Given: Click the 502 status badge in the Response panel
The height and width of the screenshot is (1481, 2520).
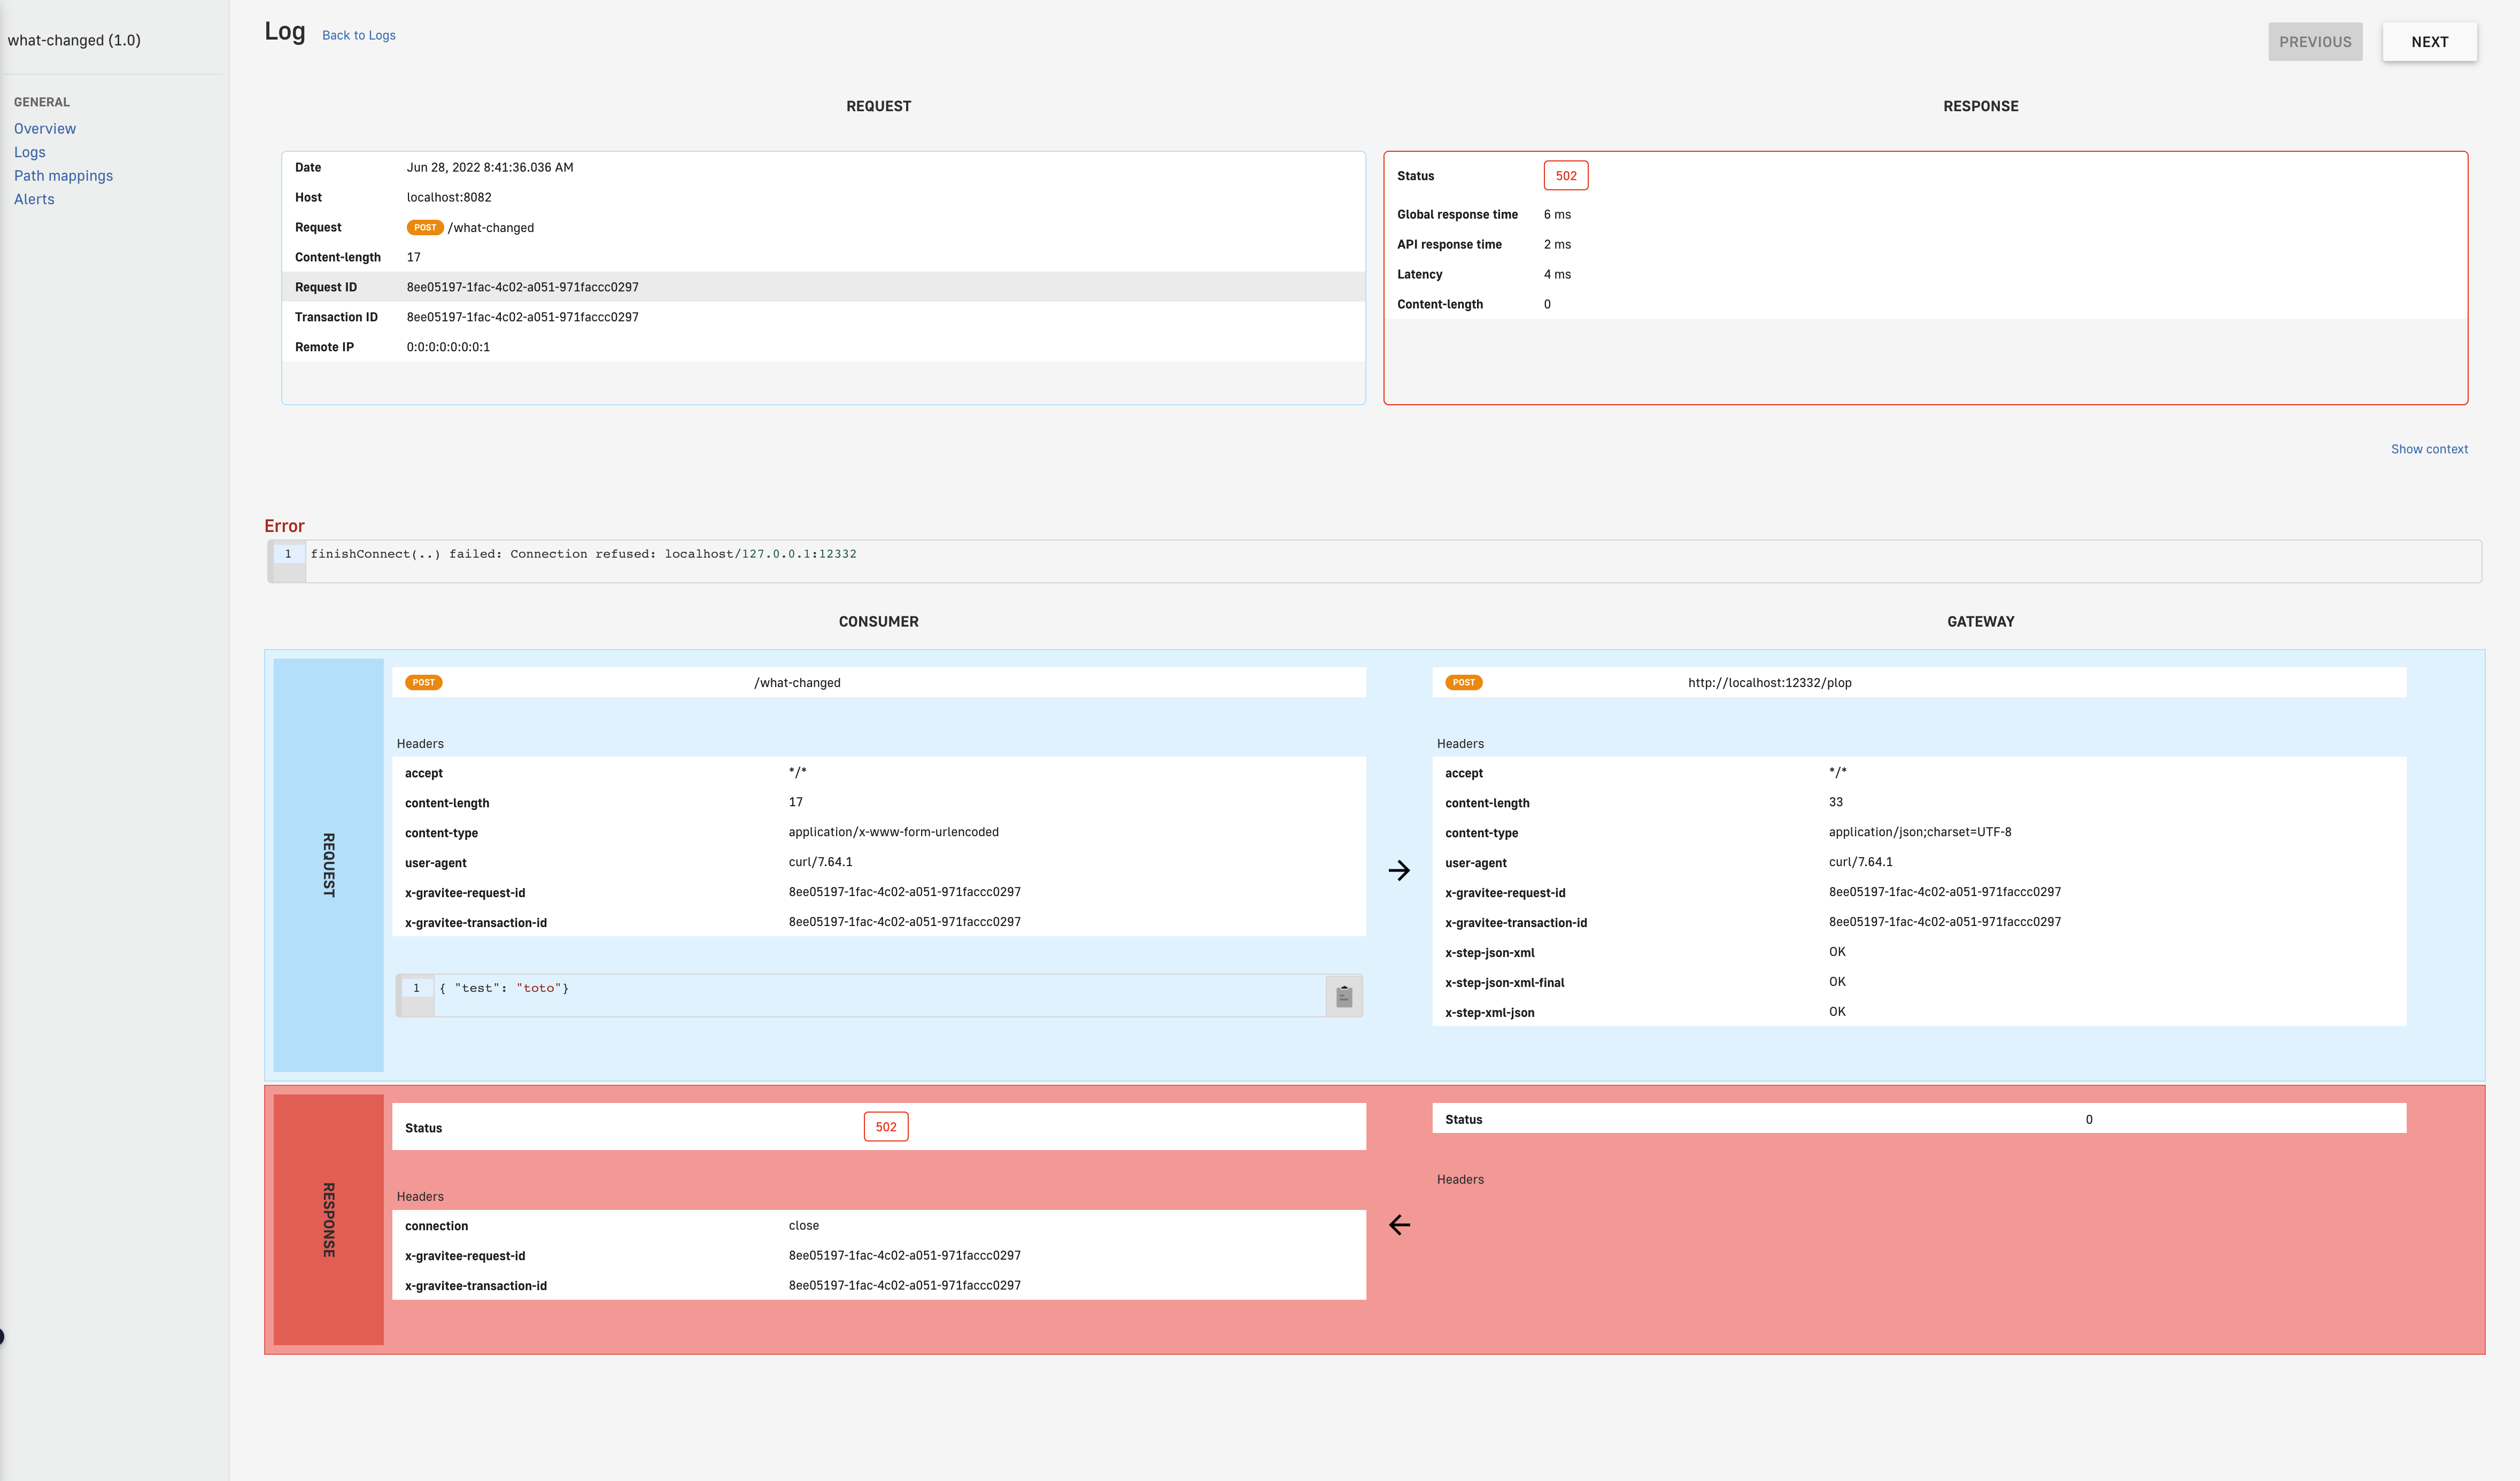Looking at the screenshot, I should [x=1565, y=176].
